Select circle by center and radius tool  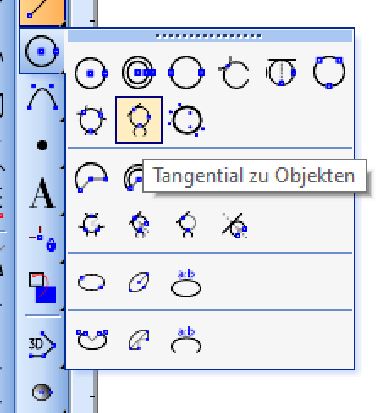[x=91, y=73]
